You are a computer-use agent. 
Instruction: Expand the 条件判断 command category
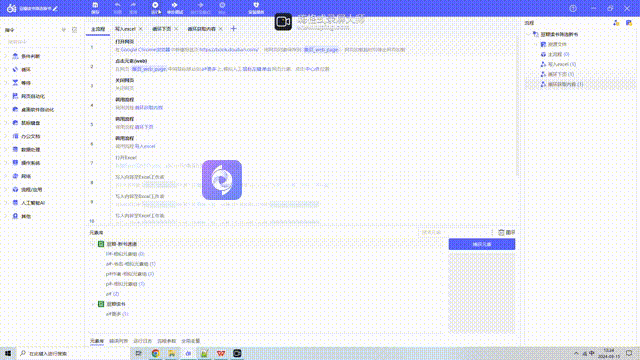(6, 56)
